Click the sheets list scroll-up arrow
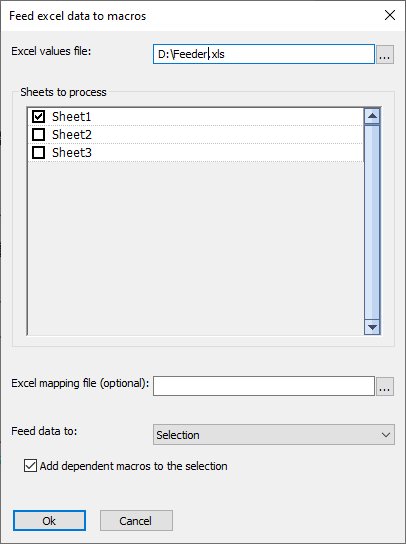The height and width of the screenshot is (544, 406). [372, 116]
